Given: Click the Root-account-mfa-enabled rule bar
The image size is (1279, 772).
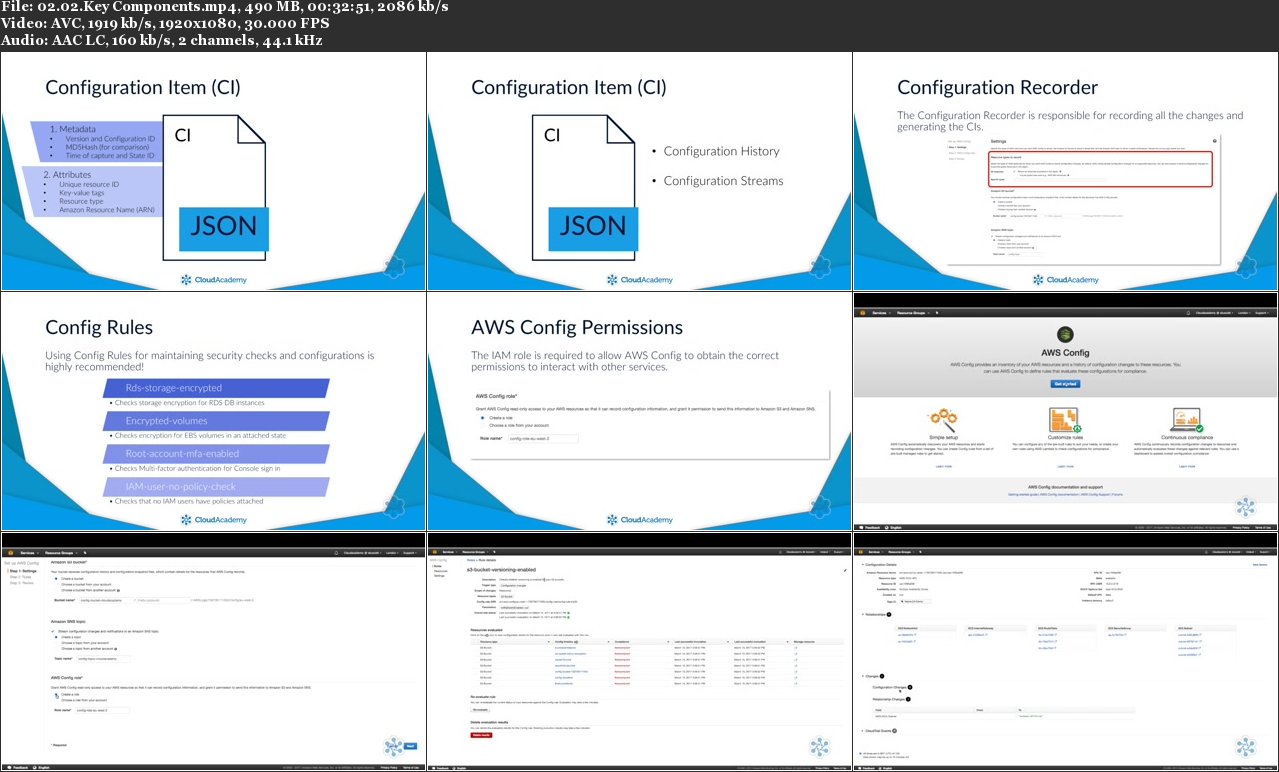Looking at the screenshot, I should tap(215, 454).
